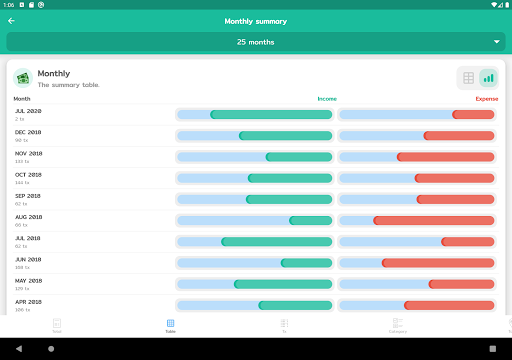
Task: Switch to table grid view
Action: 468,78
